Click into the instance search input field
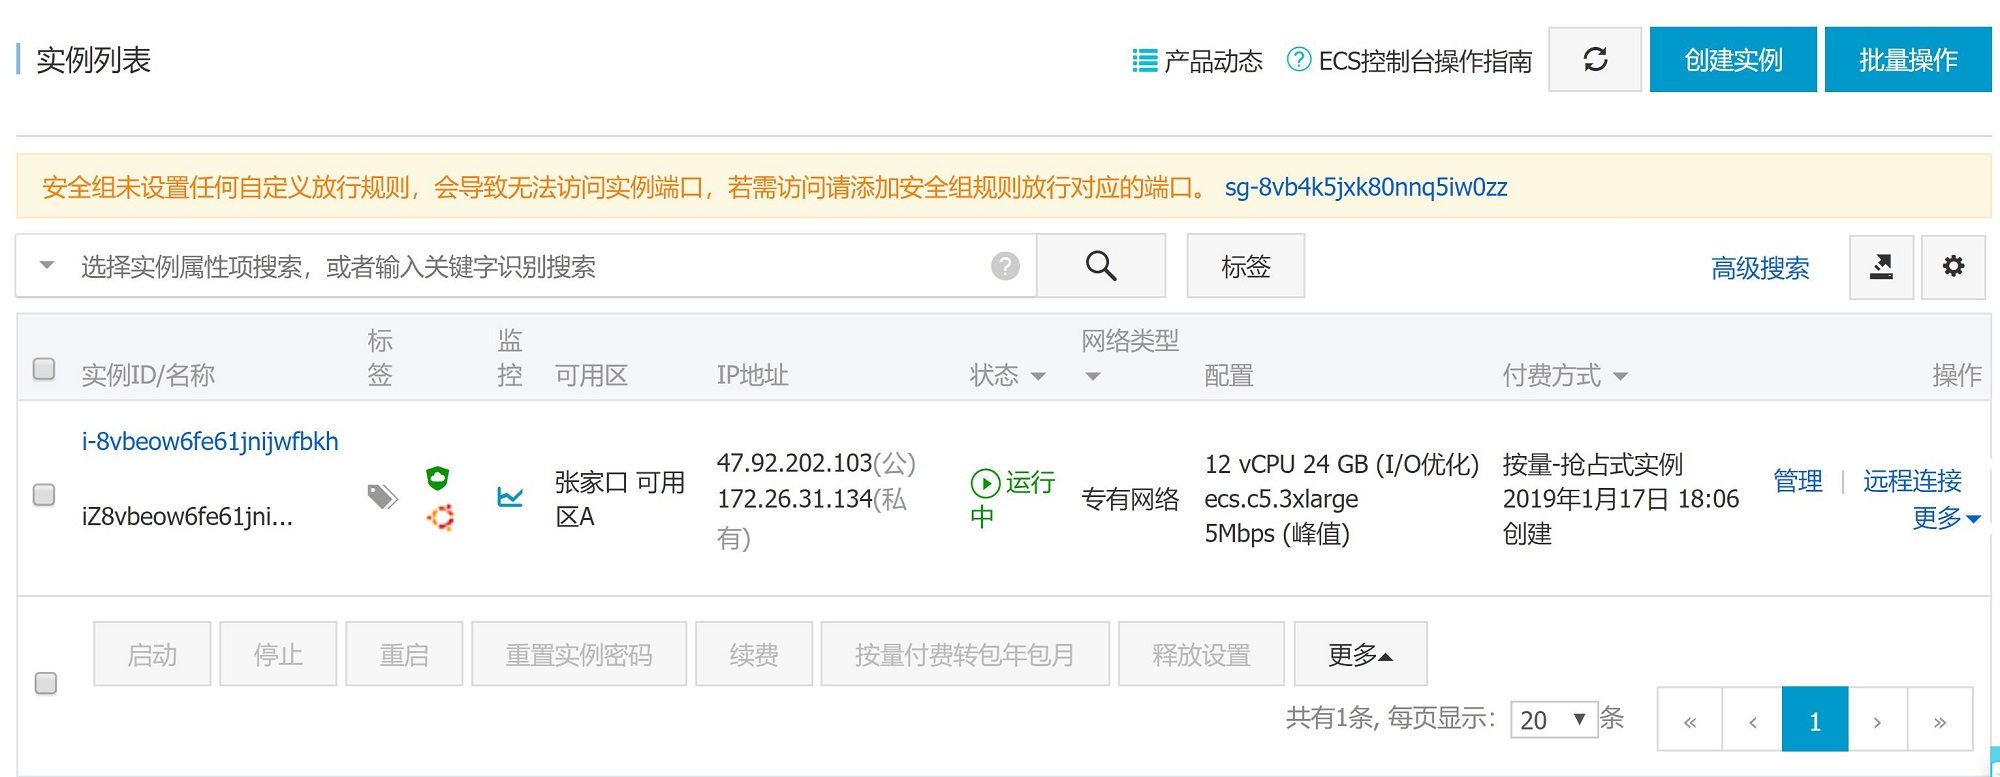The width and height of the screenshot is (2000, 777). 520,267
